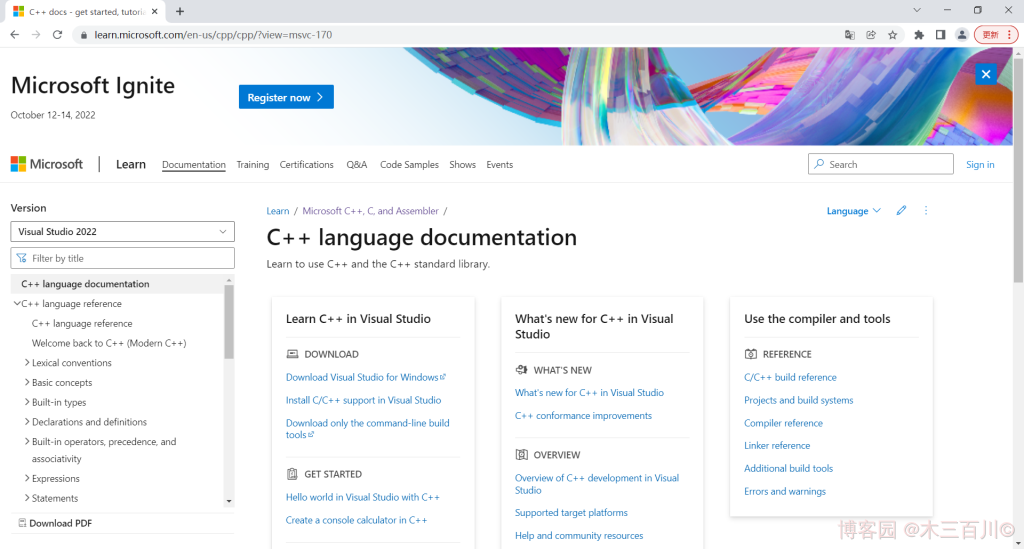Open the Documentation nav item

[x=193, y=165]
